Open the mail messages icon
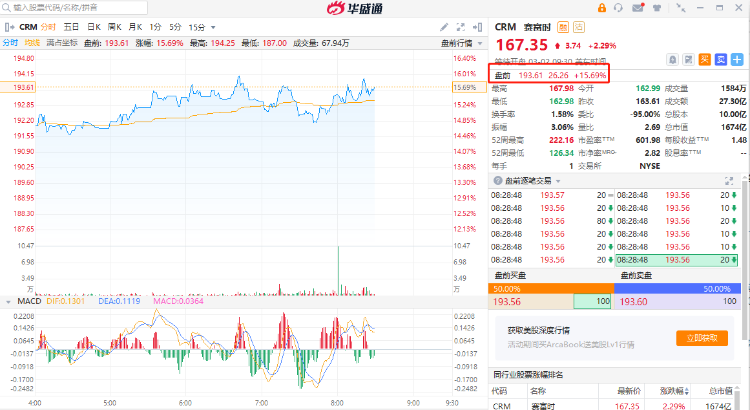This screenshot has width=750, height=410. [638, 8]
